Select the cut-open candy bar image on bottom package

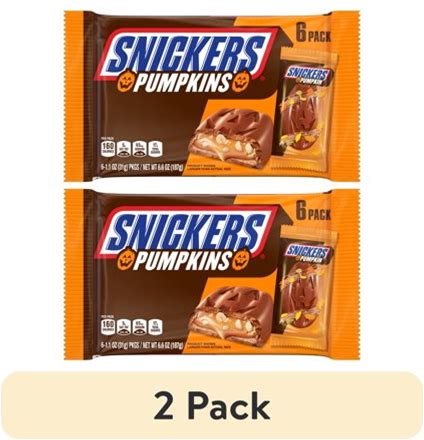pos(232,314)
